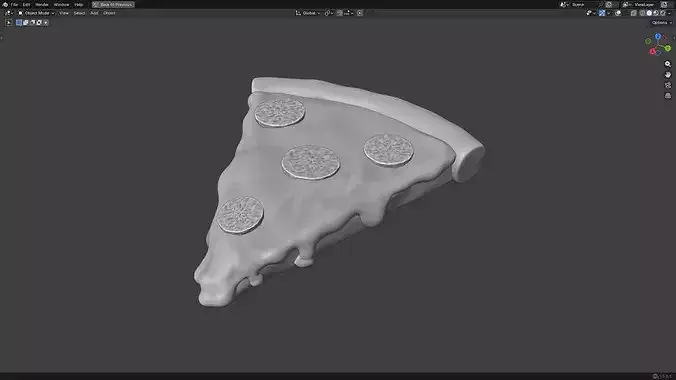Switch to wireframe viewport shading

tap(642, 13)
